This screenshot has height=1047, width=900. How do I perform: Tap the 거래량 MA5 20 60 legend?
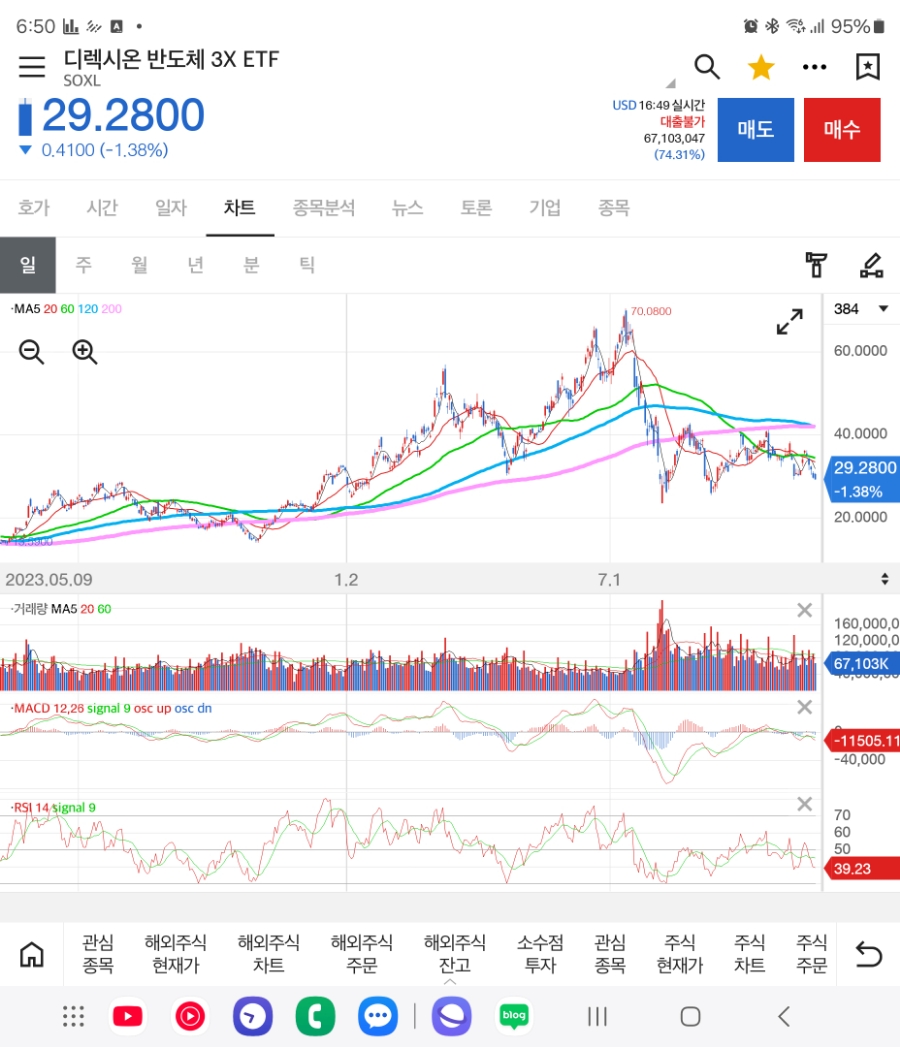tap(61, 609)
